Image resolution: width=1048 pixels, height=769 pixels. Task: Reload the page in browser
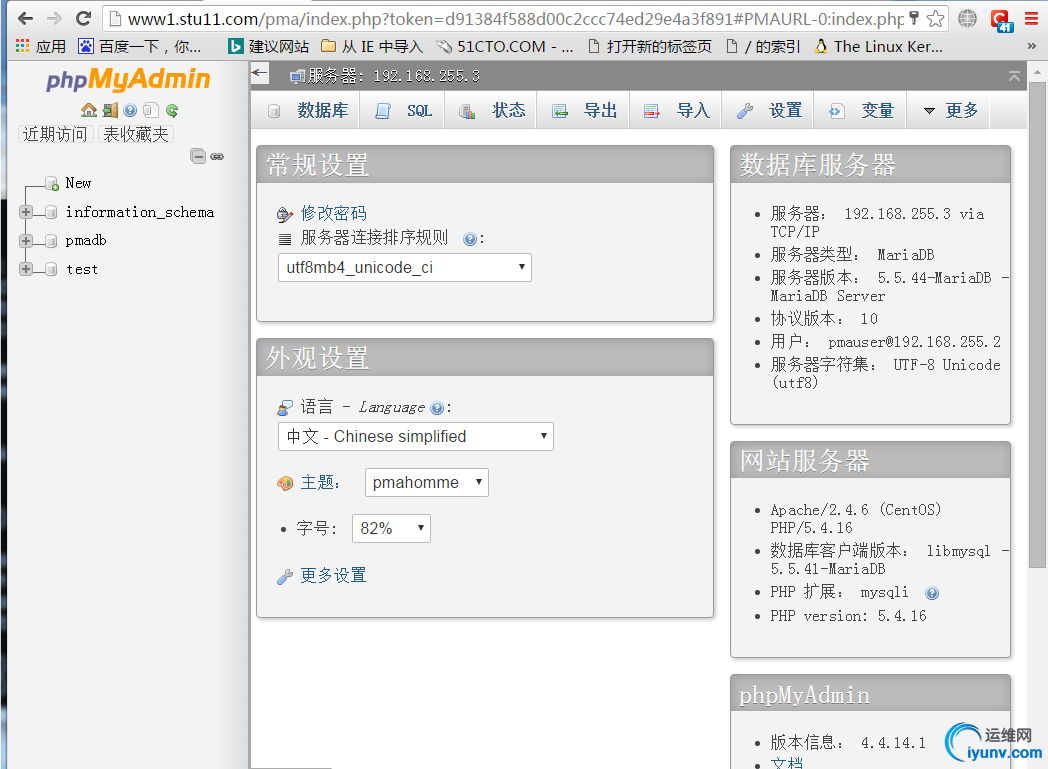pyautogui.click(x=83, y=19)
